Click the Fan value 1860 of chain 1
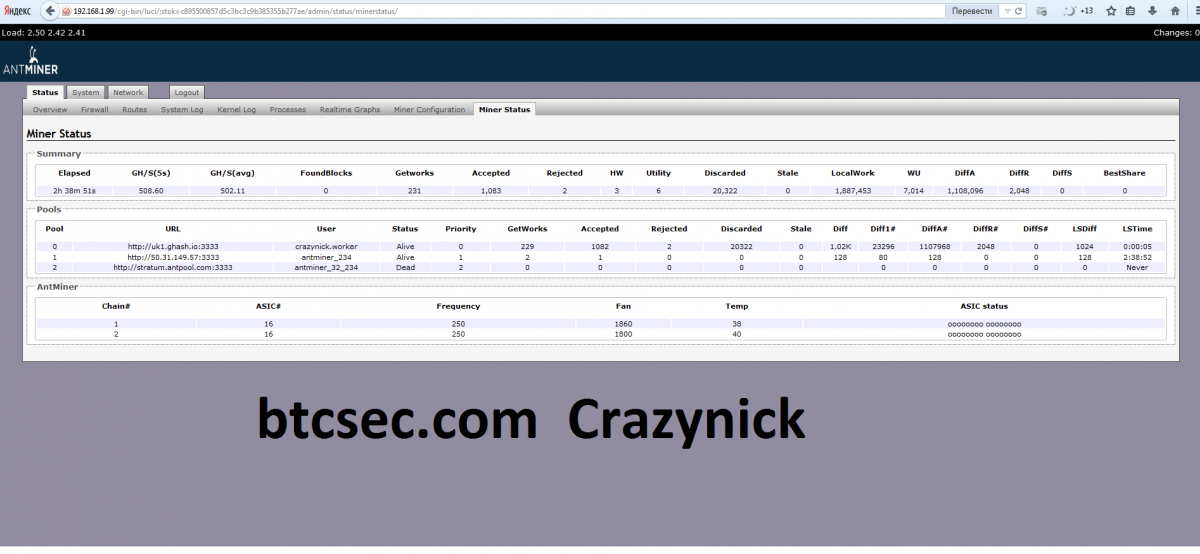Image resolution: width=1200 pixels, height=554 pixels. click(x=623, y=324)
